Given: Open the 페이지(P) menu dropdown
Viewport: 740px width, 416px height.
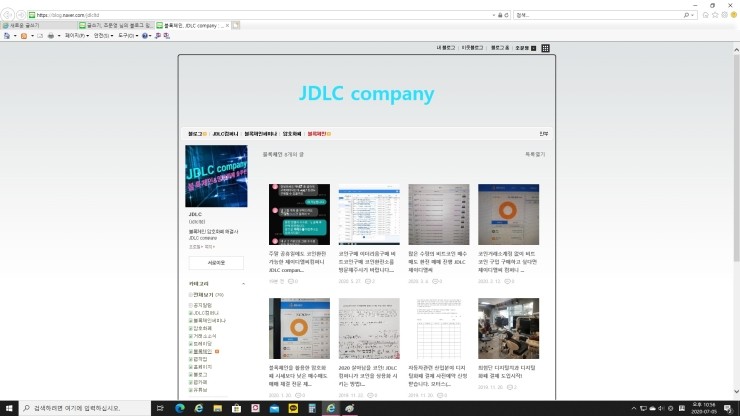Looking at the screenshot, I should [77, 35].
